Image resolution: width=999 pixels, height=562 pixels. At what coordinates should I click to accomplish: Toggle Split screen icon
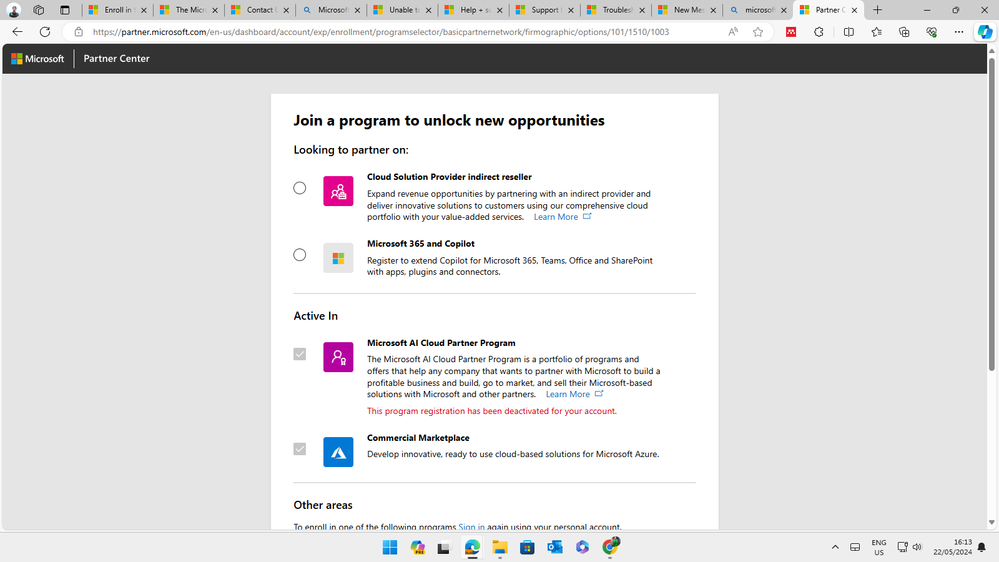(x=849, y=32)
